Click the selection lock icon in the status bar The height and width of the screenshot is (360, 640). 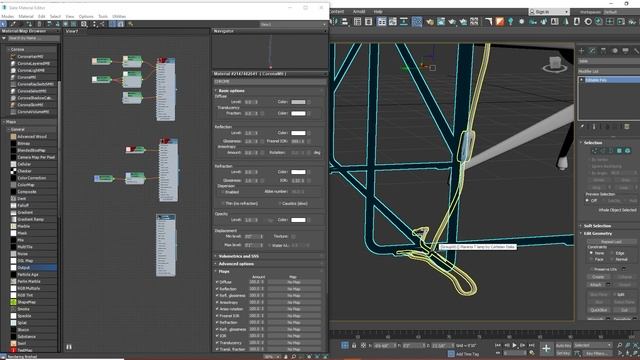(x=354, y=345)
